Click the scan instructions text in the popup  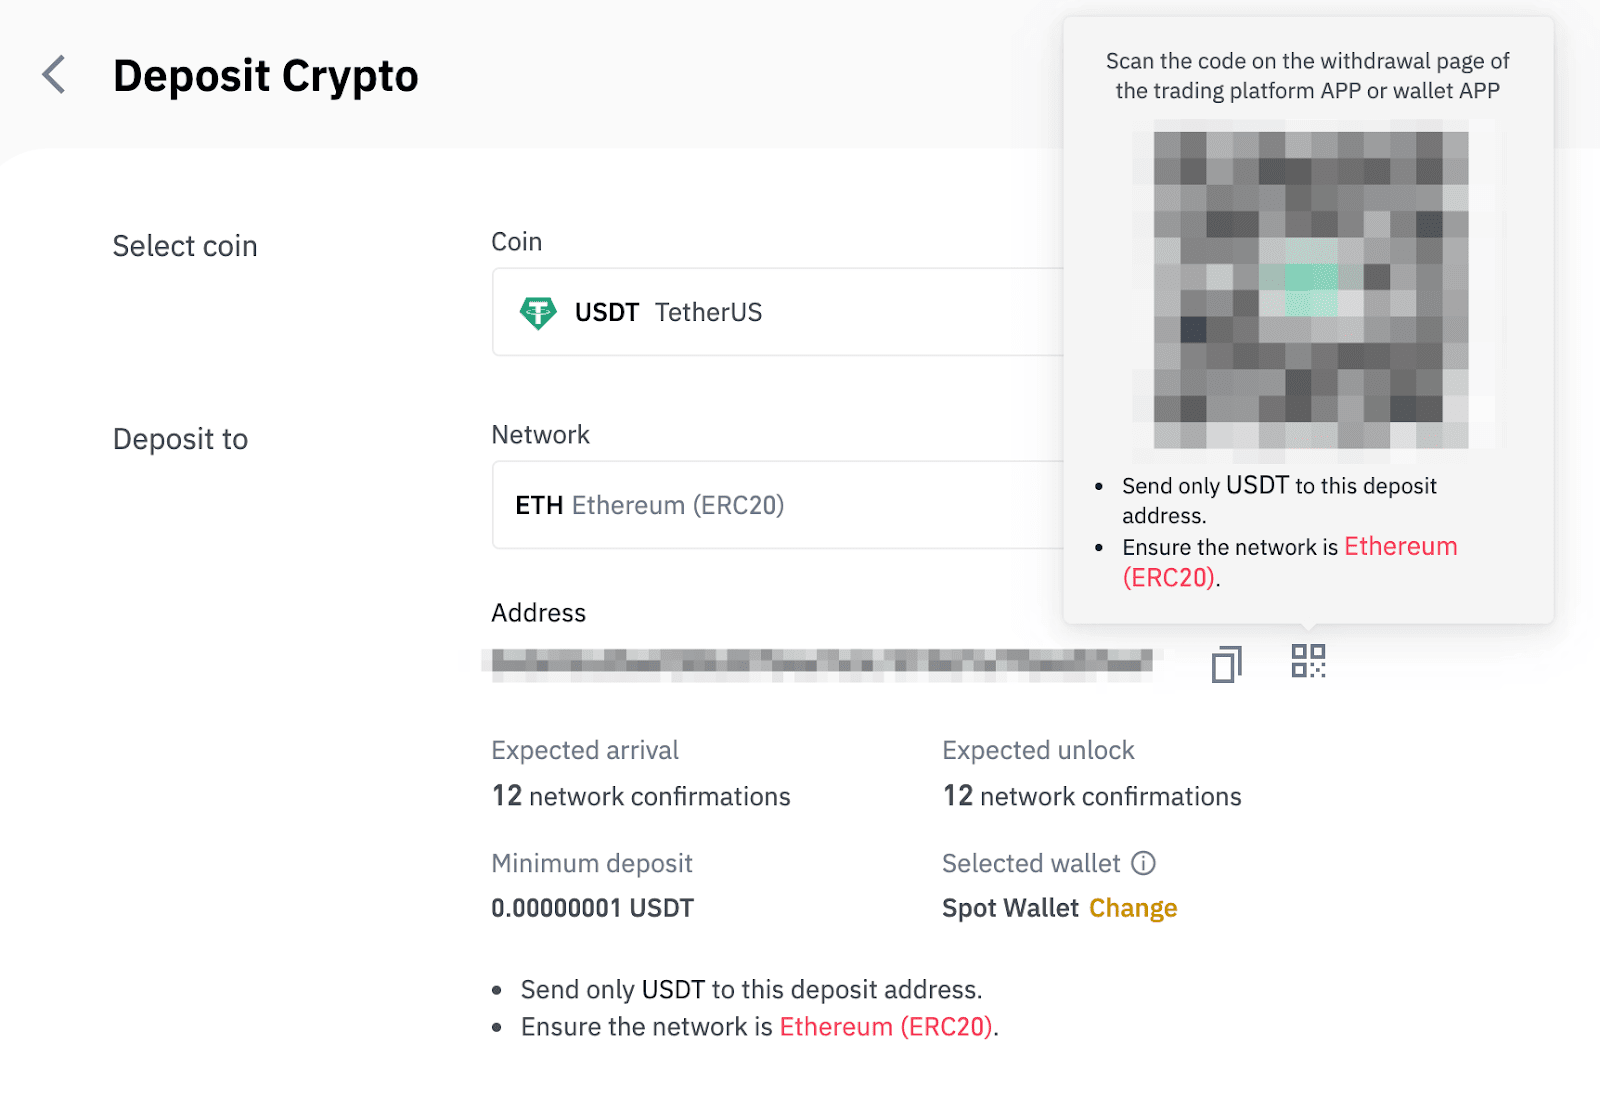[x=1307, y=76]
